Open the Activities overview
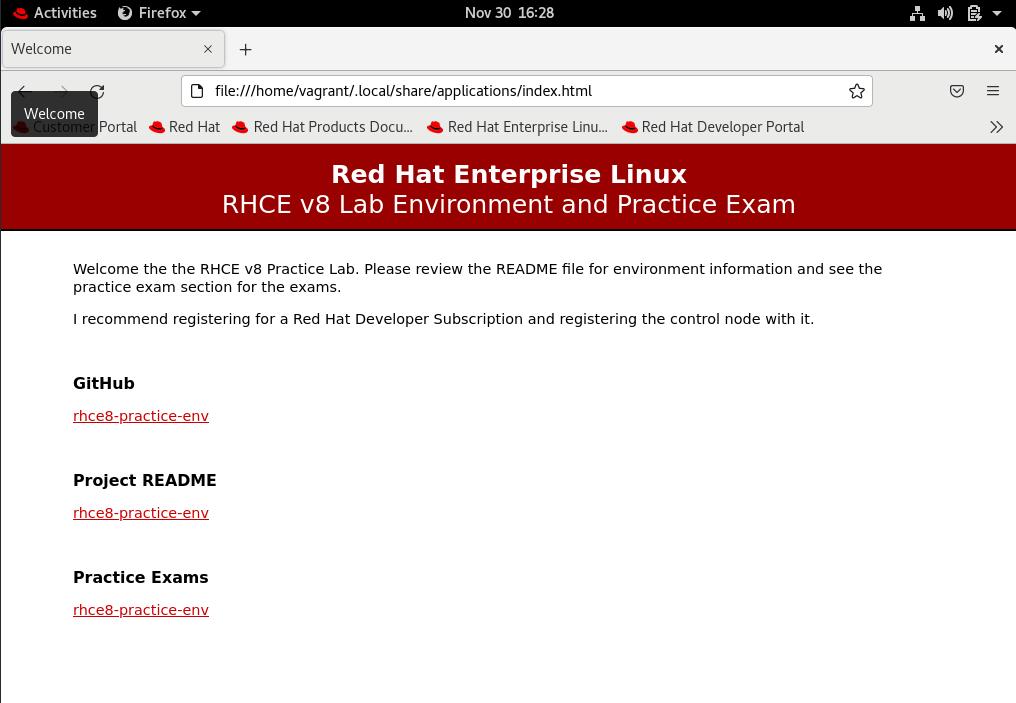Viewport: 1016px width, 703px height. pos(55,13)
